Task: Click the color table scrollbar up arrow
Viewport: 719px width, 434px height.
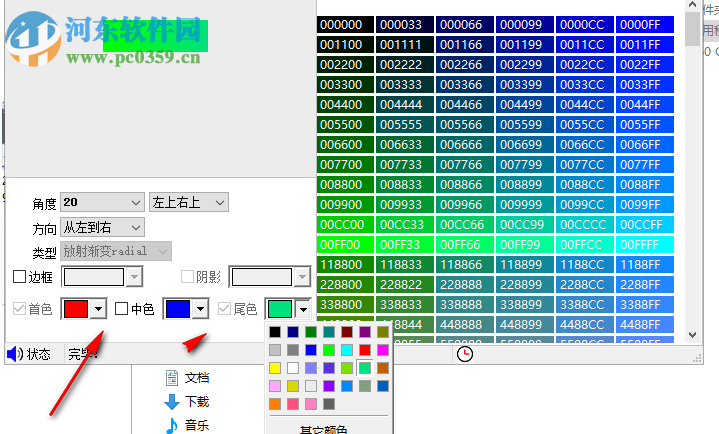Action: pyautogui.click(x=692, y=5)
